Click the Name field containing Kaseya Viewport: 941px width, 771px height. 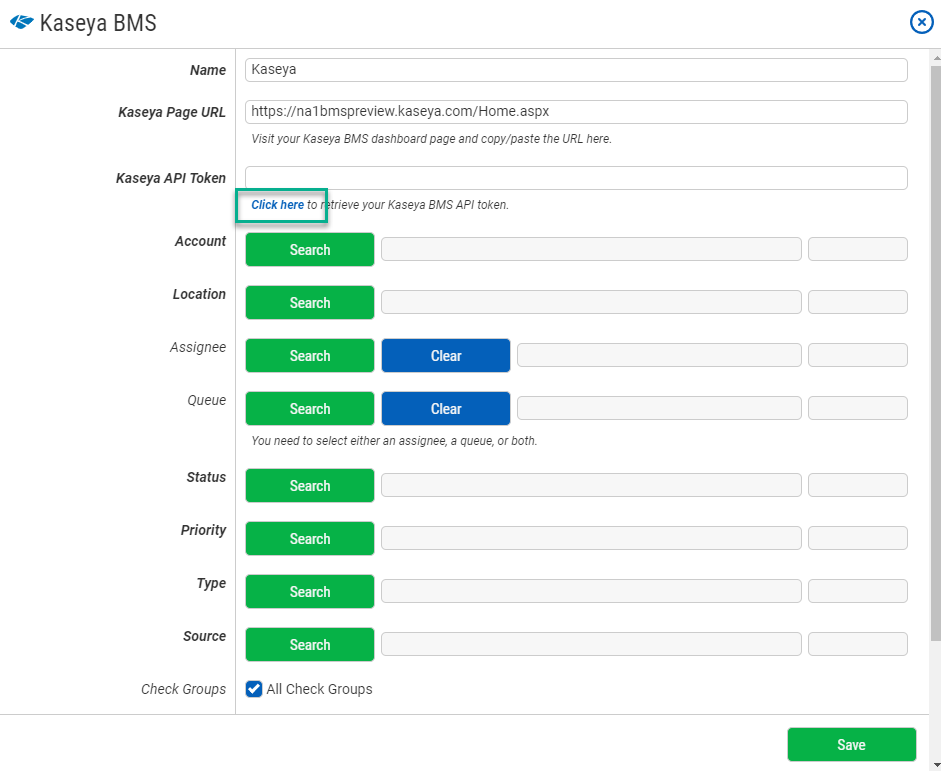coord(576,70)
